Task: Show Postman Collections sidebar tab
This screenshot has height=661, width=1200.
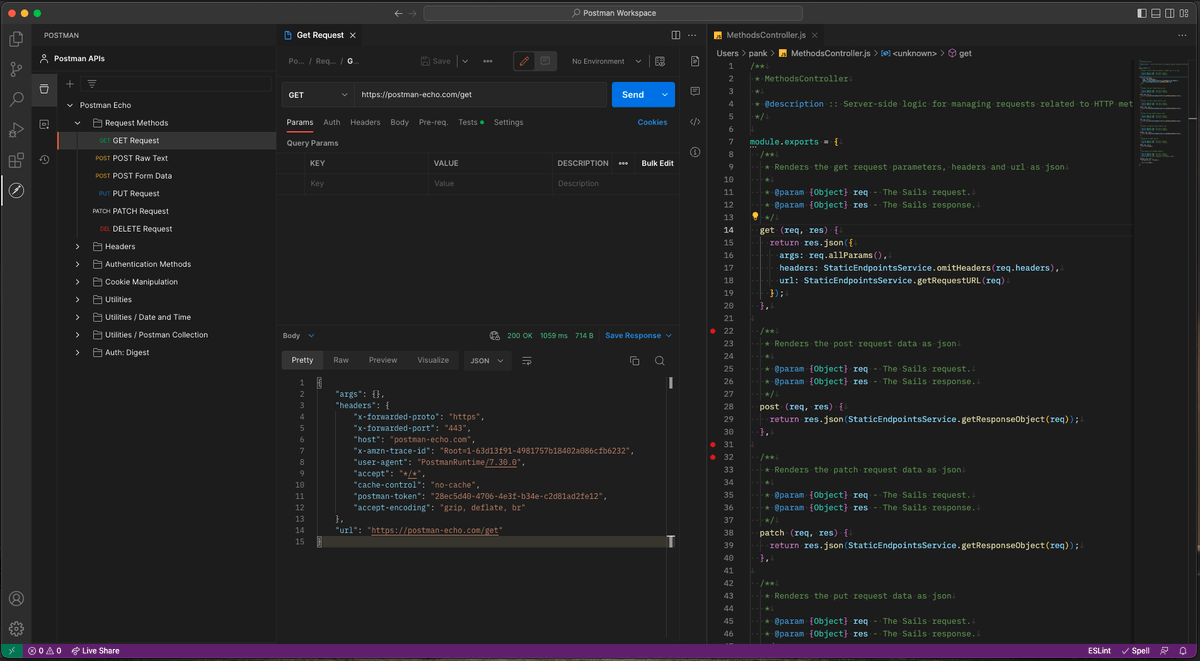Action: pyautogui.click(x=44, y=89)
